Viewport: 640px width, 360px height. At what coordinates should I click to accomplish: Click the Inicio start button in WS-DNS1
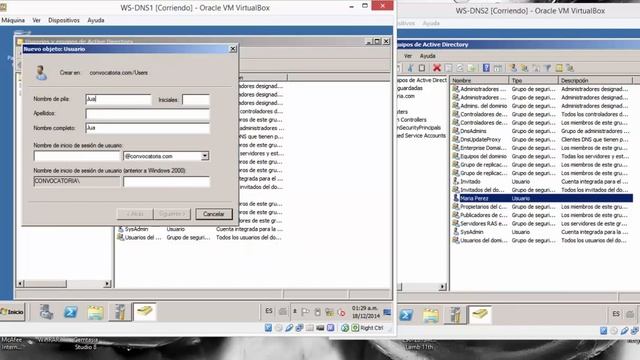click(x=12, y=312)
